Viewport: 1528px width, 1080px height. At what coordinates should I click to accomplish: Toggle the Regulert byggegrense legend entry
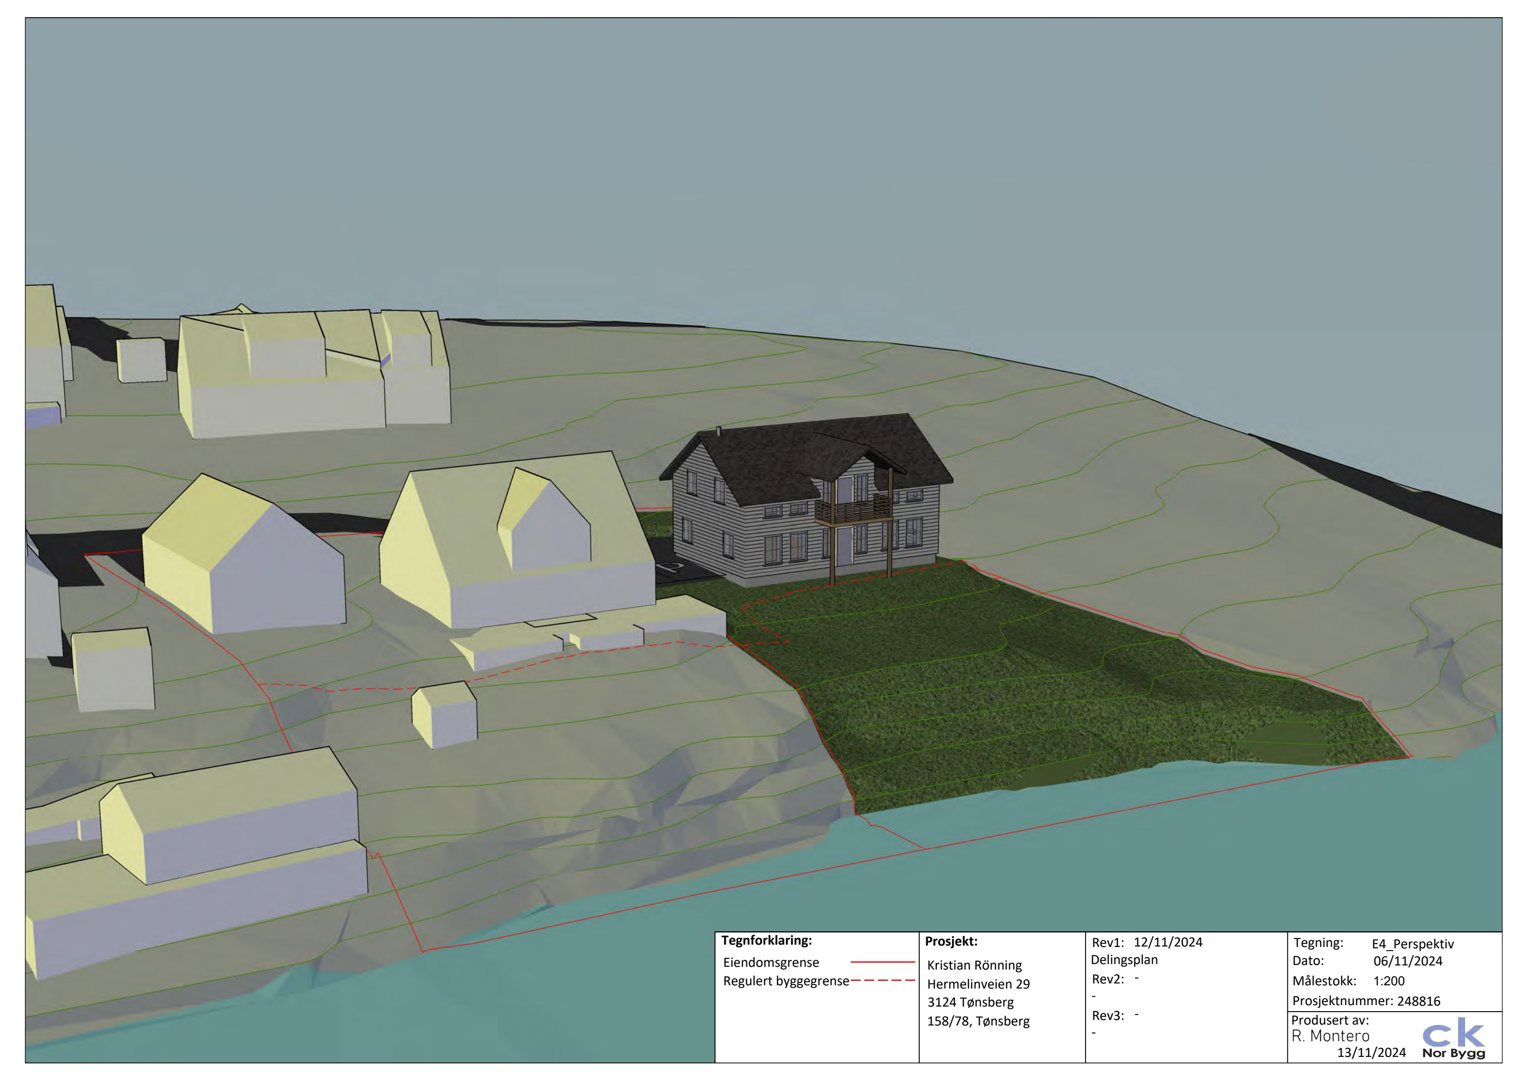click(785, 982)
